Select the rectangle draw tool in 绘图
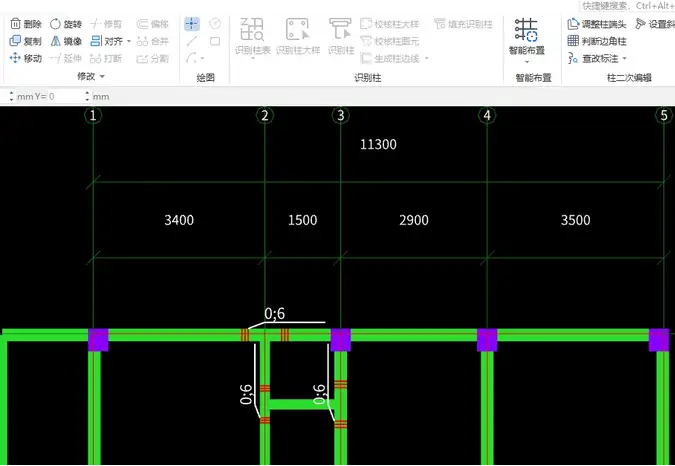The image size is (675, 466). click(x=215, y=41)
